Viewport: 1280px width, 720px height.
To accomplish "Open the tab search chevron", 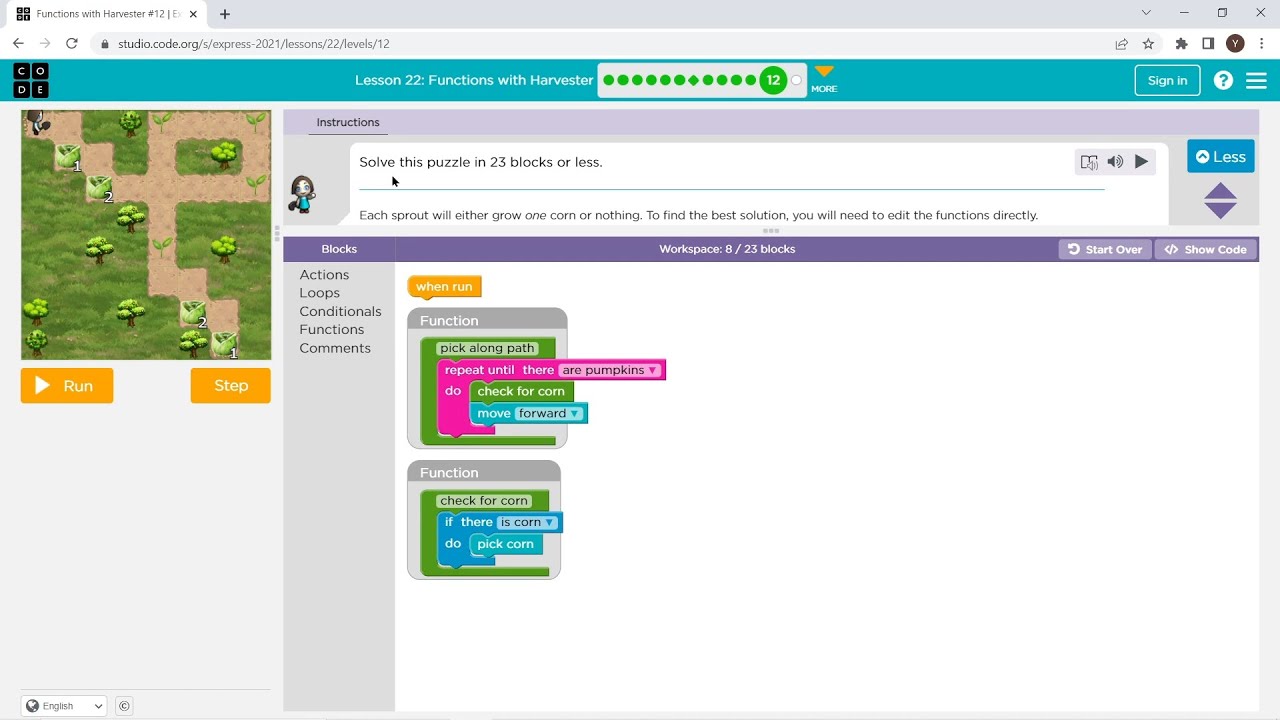I will pos(1146,13).
